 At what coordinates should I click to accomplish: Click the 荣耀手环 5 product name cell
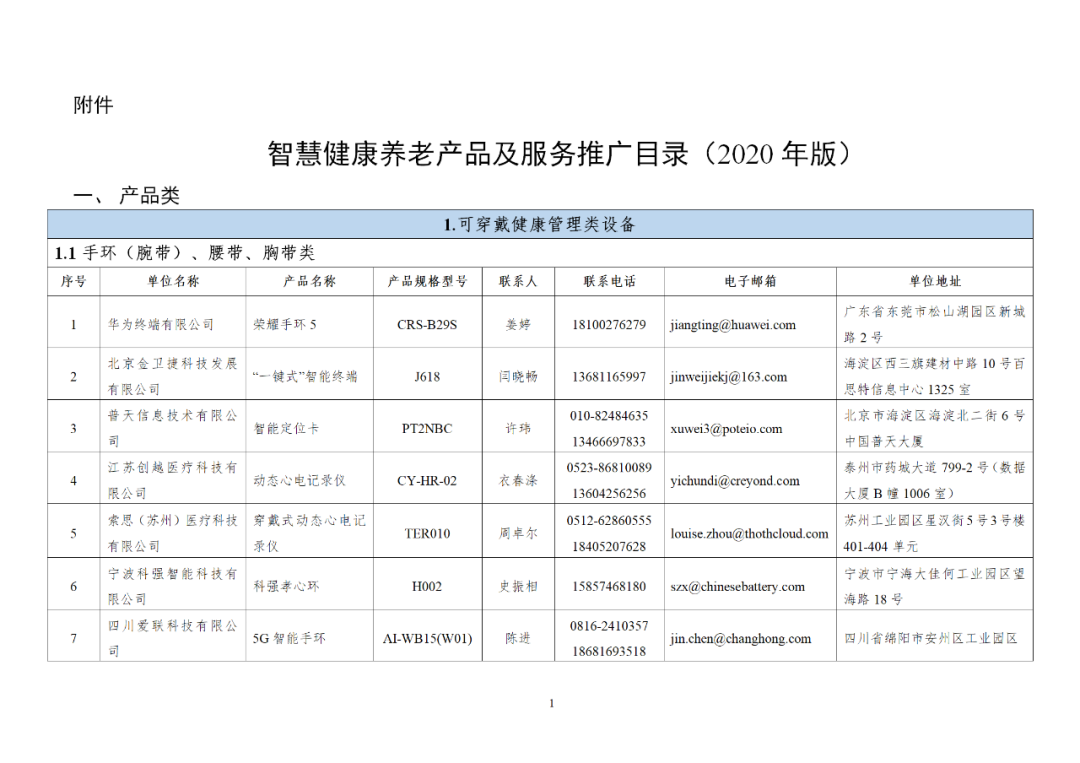tap(284, 325)
